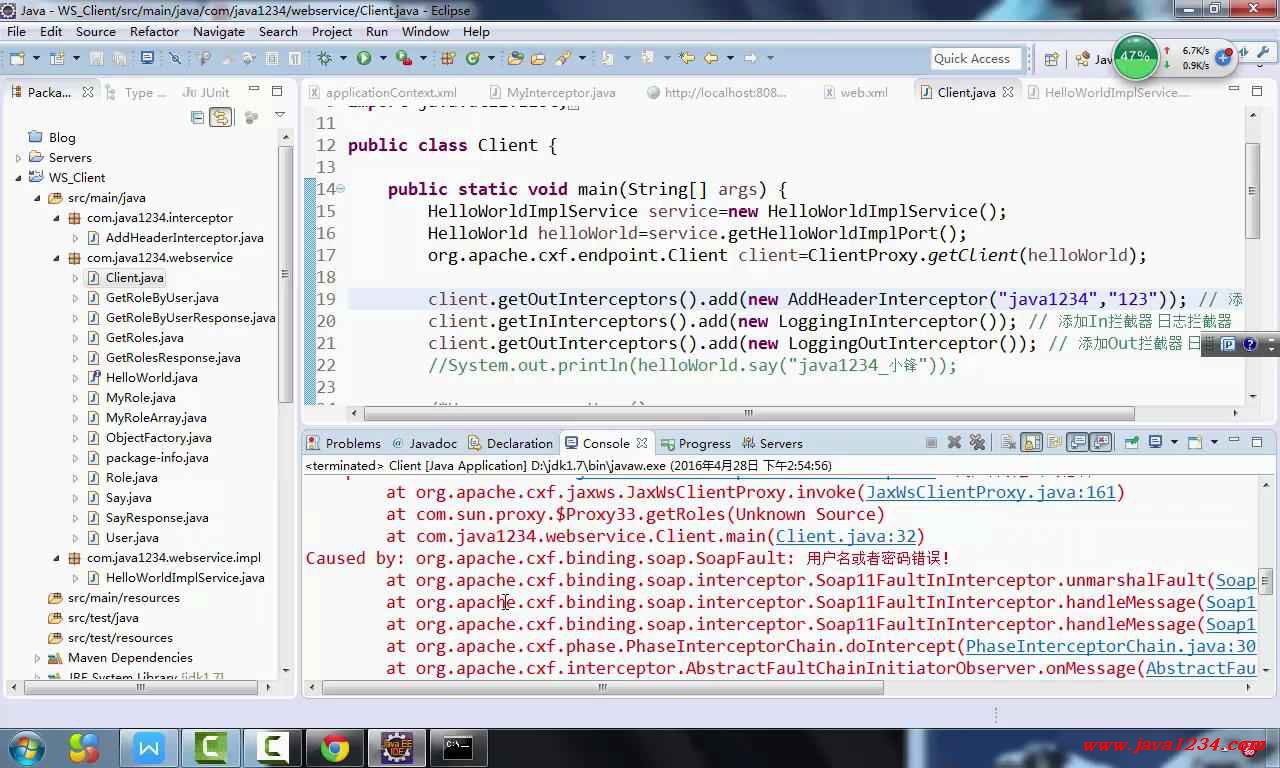
Task: Click the New Java Class icon
Action: click(472, 59)
